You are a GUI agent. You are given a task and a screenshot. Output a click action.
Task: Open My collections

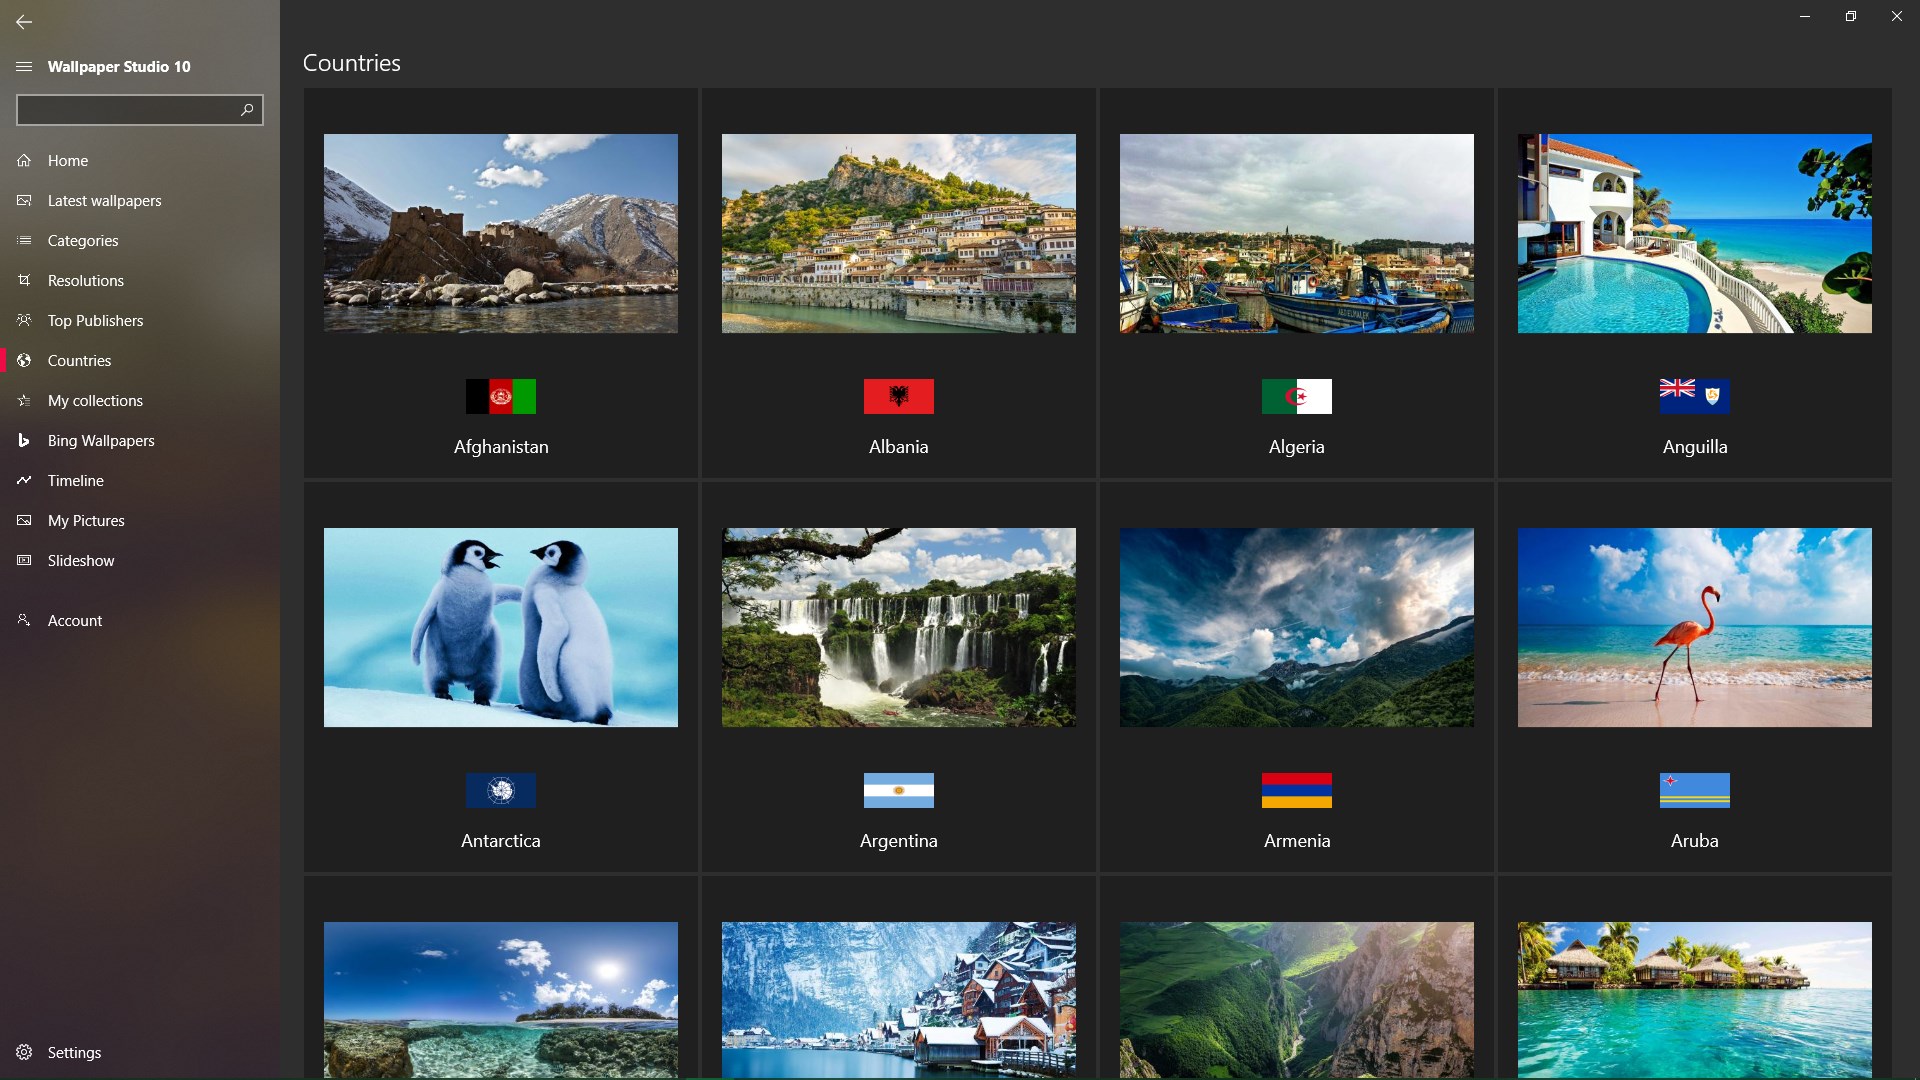[95, 401]
